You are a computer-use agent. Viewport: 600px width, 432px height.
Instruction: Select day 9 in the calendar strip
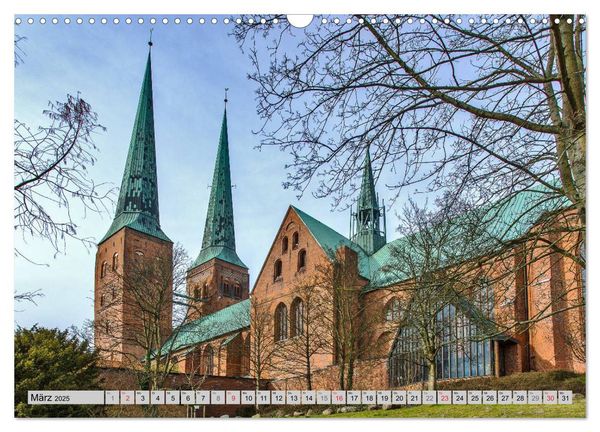(x=233, y=398)
